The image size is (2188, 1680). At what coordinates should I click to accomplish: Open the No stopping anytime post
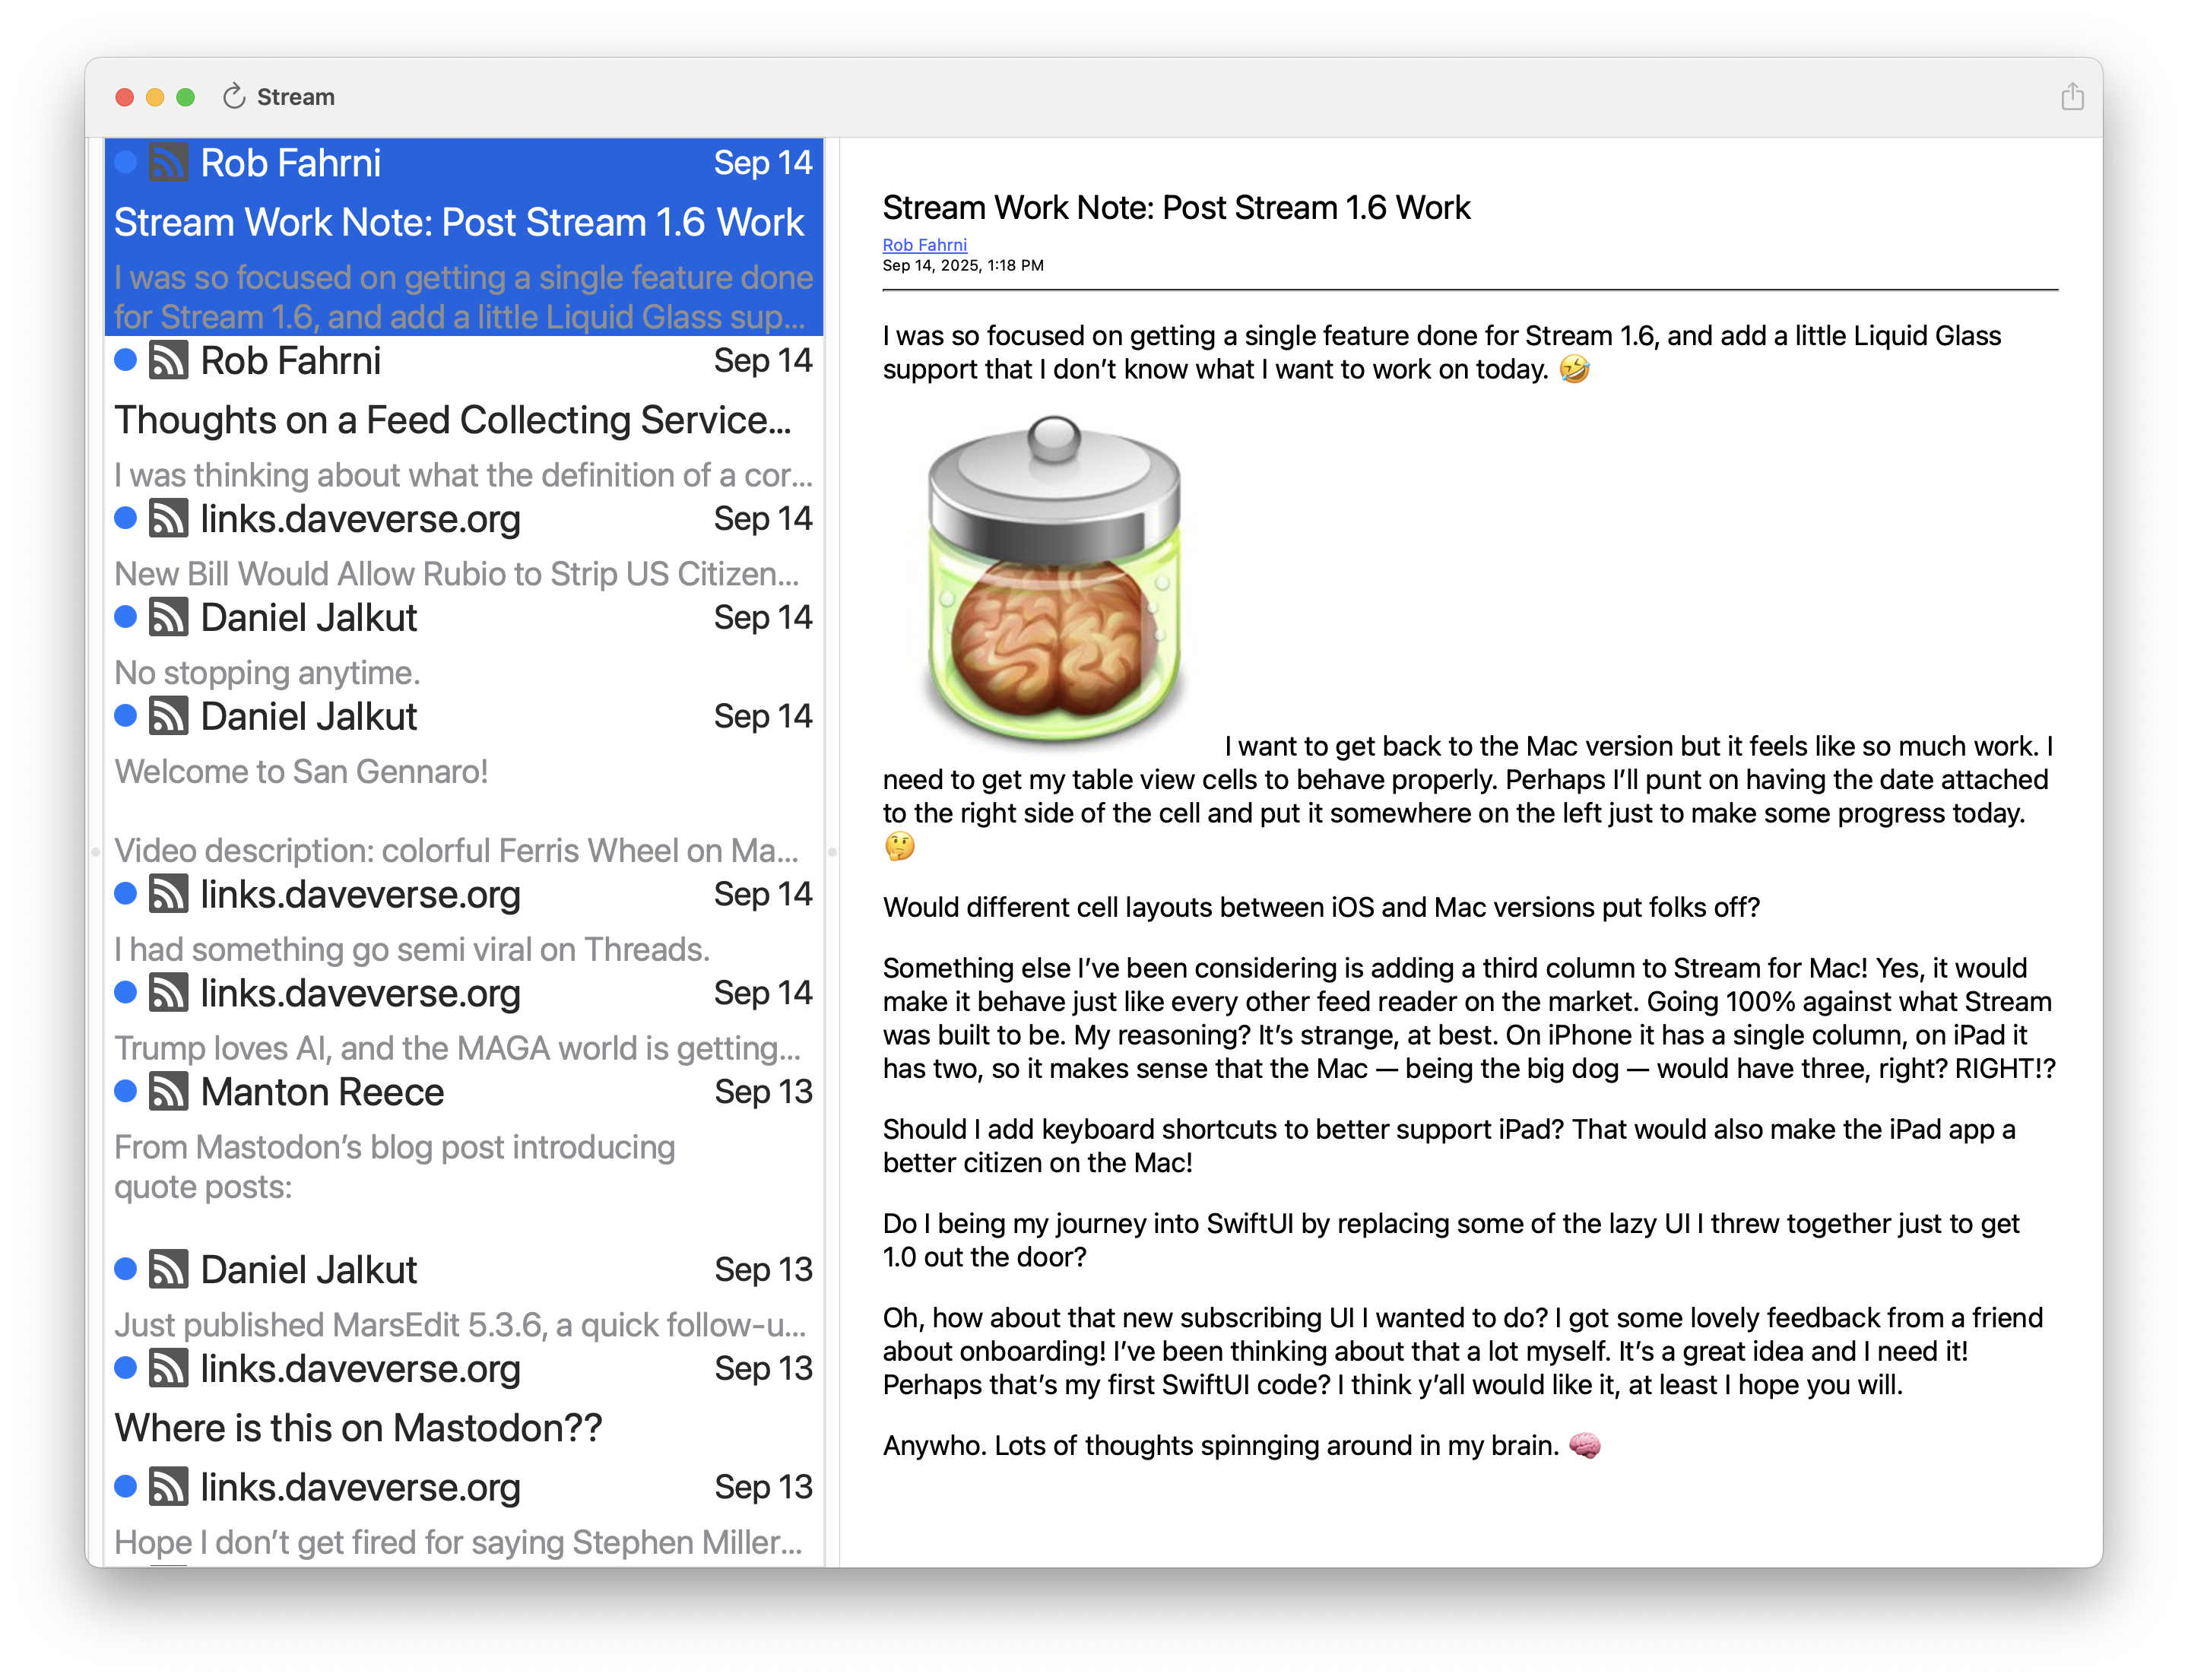[464, 643]
